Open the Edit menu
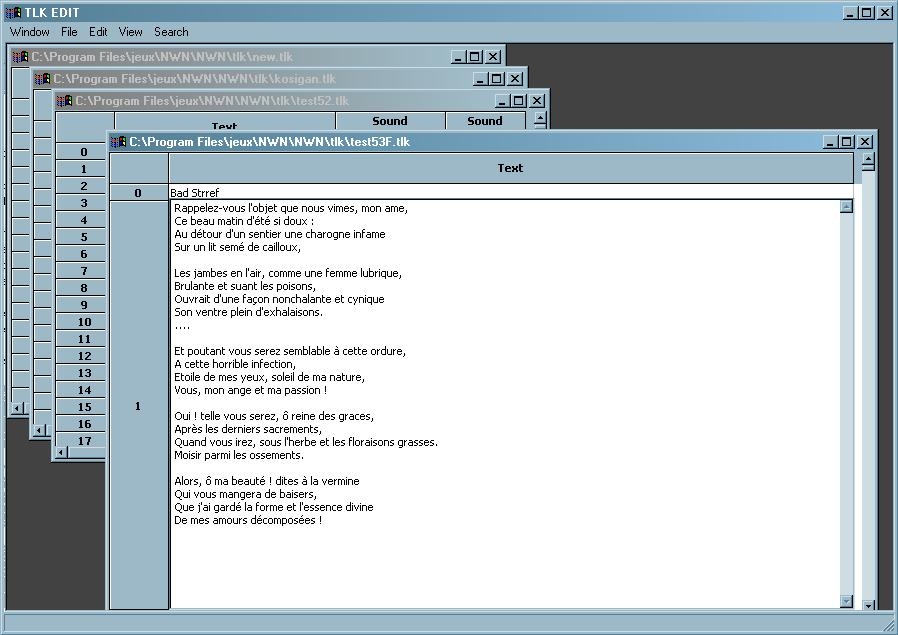Viewport: 898px width, 635px height. coord(98,32)
